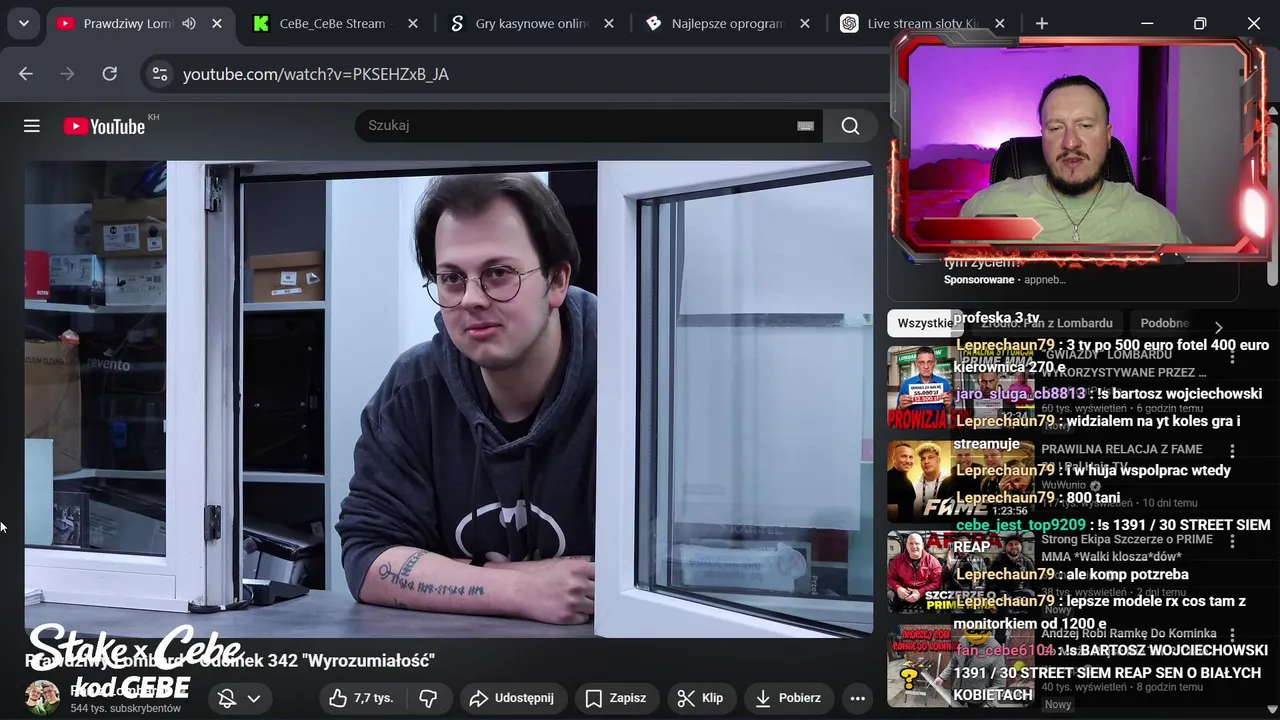Viewport: 1280px width, 720px height.
Task: Switch to the Live stream sloty tab
Action: click(922, 23)
